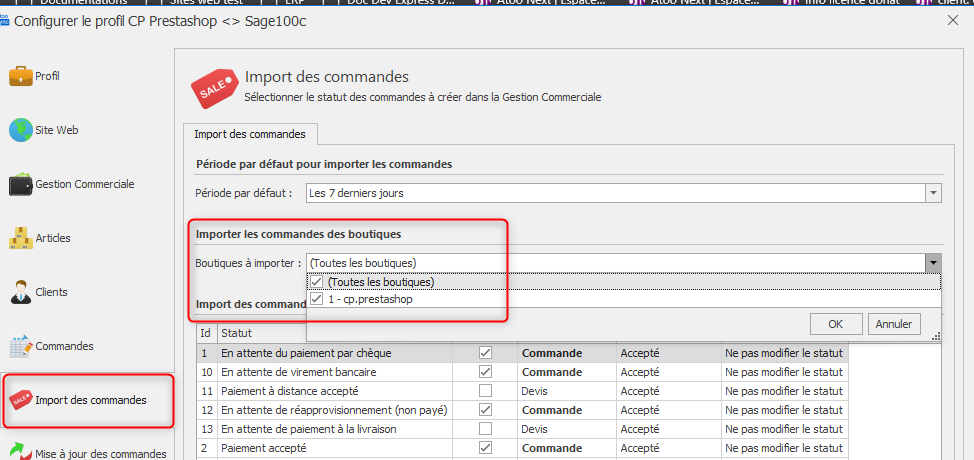The width and height of the screenshot is (974, 460).
Task: Click Ne pas modifier le statut in chèque row
Action: [x=785, y=353]
